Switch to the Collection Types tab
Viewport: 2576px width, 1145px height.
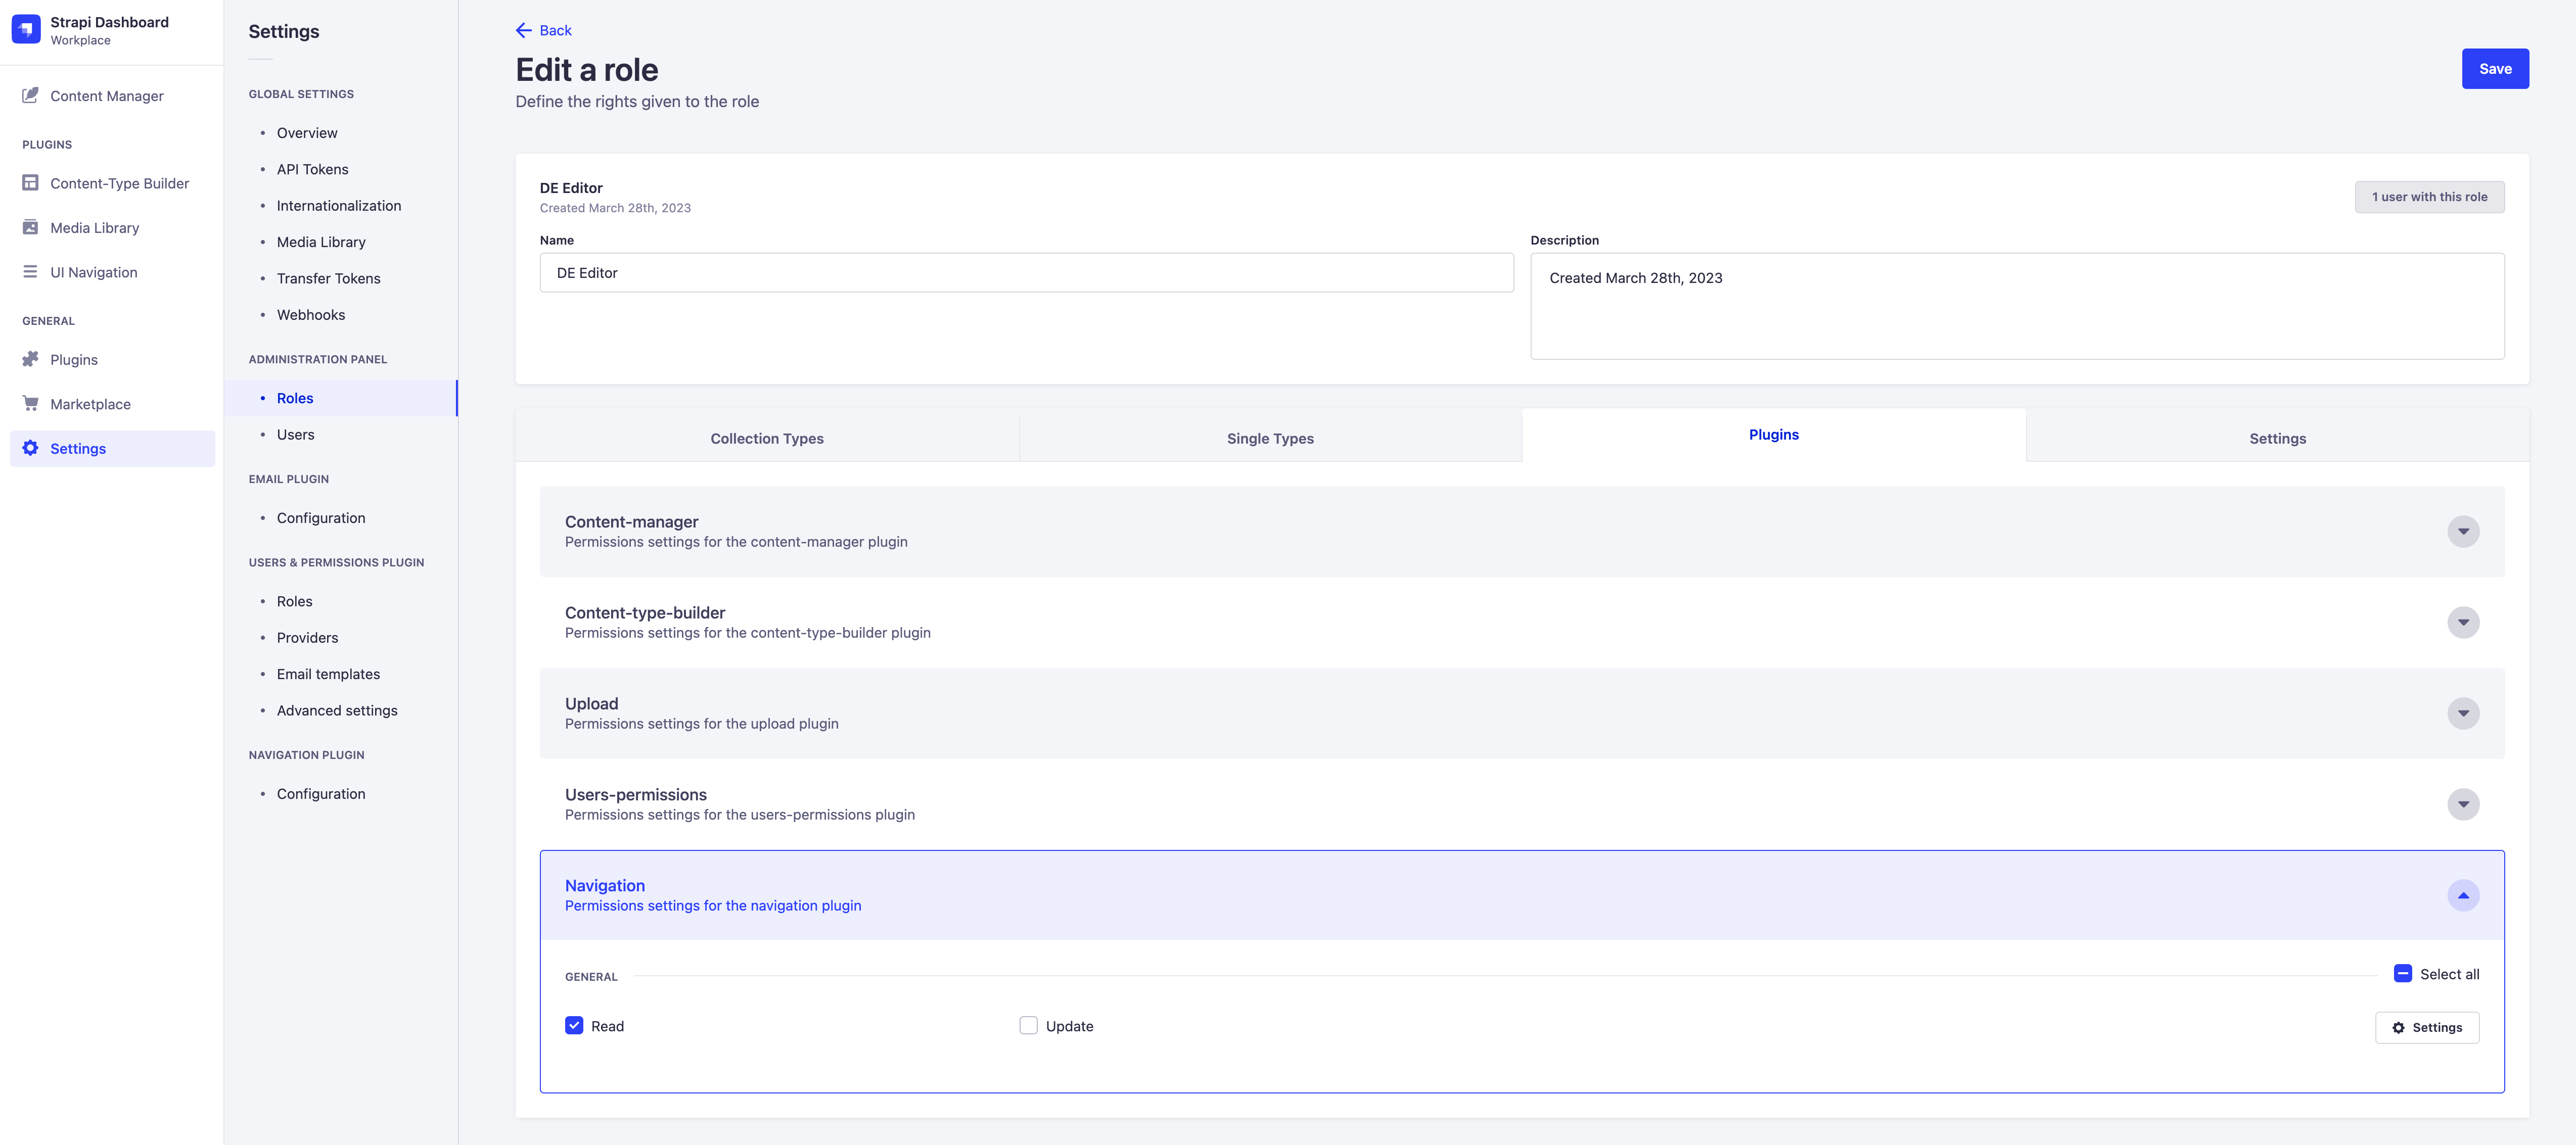(x=766, y=438)
